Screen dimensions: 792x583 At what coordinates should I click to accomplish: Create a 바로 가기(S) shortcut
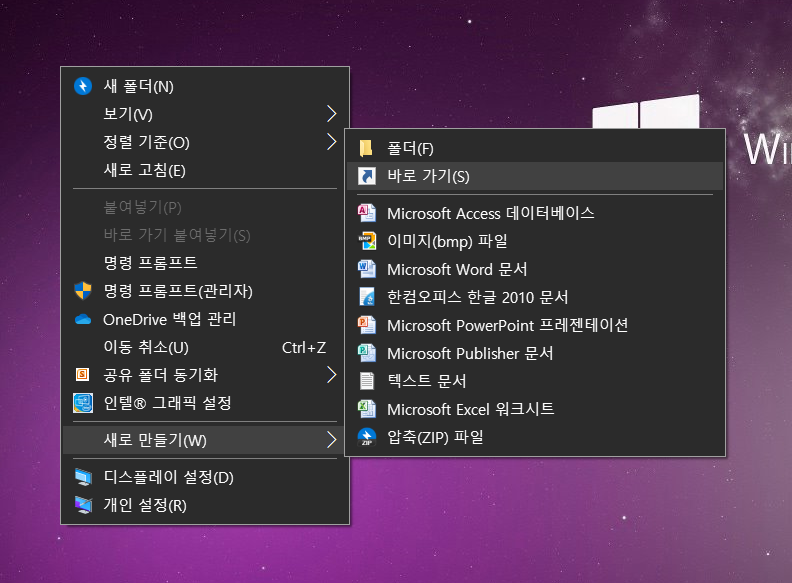point(535,176)
